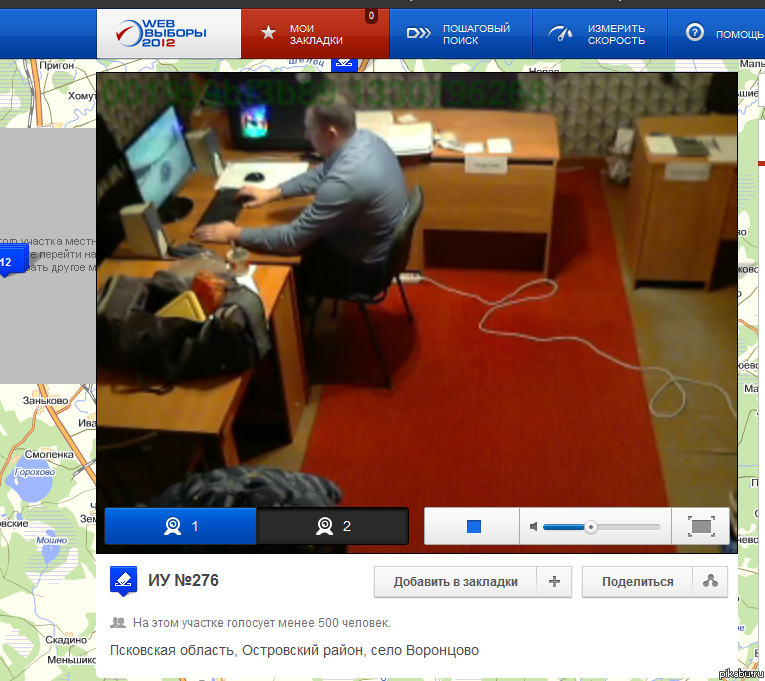This screenshot has width=765, height=681.
Task: Click the help question mark icon
Action: pyautogui.click(x=694, y=33)
